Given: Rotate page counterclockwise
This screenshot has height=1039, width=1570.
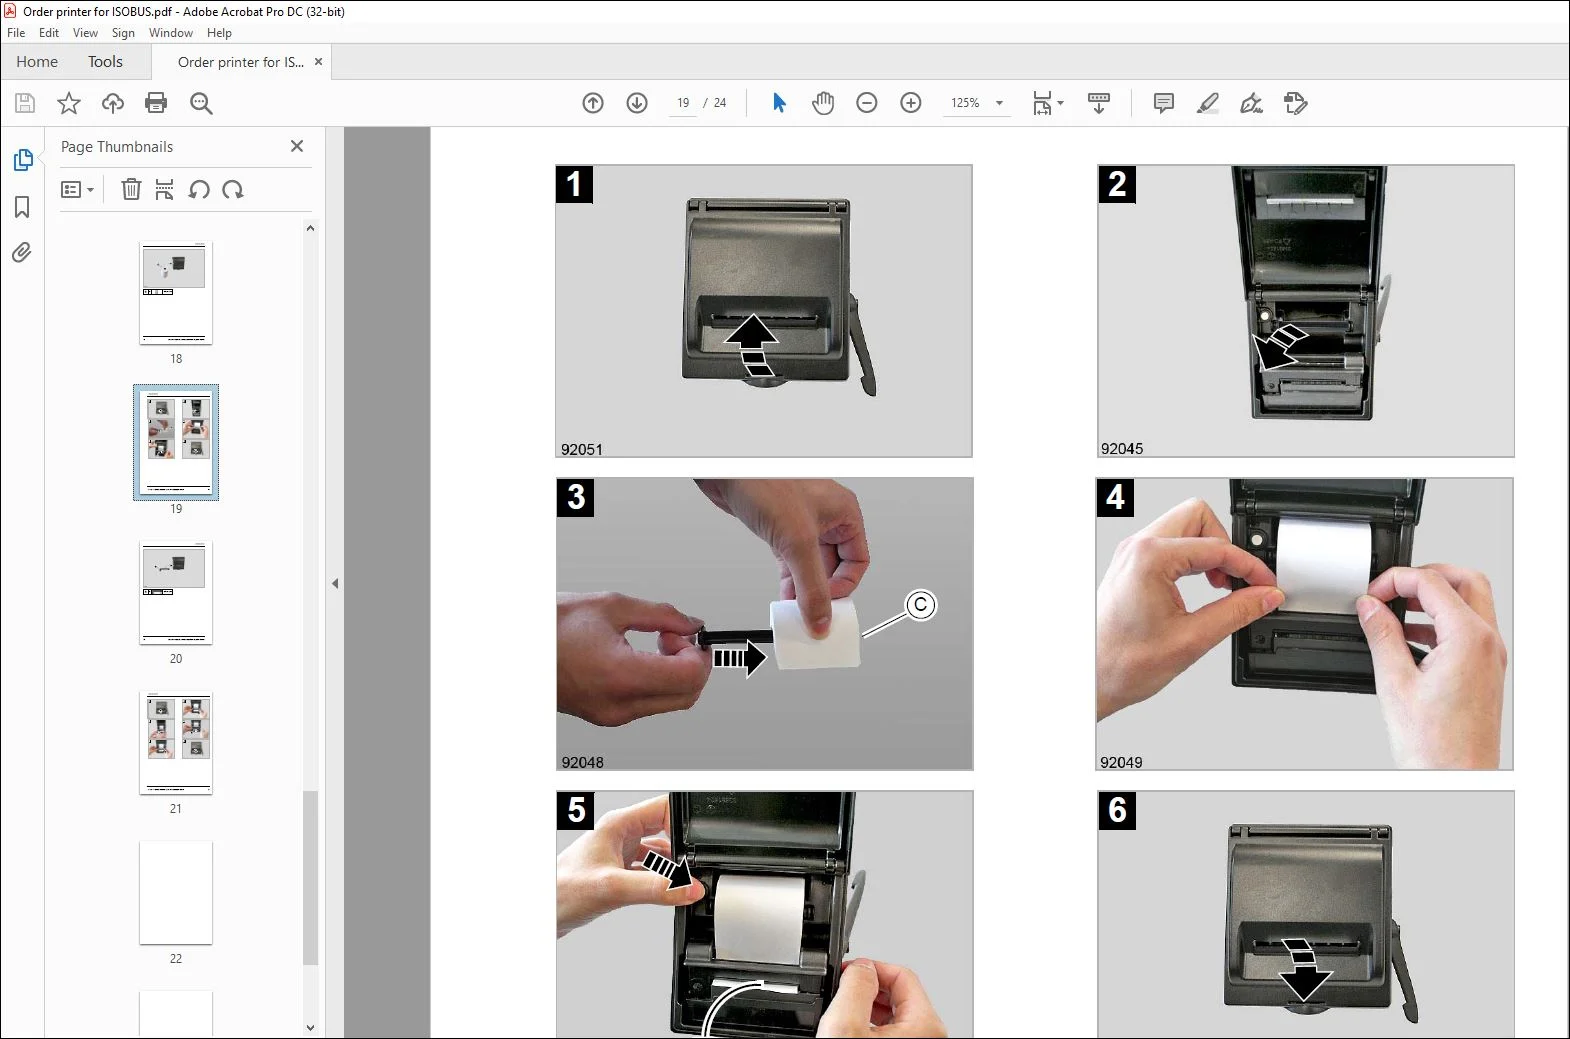Looking at the screenshot, I should [x=199, y=189].
